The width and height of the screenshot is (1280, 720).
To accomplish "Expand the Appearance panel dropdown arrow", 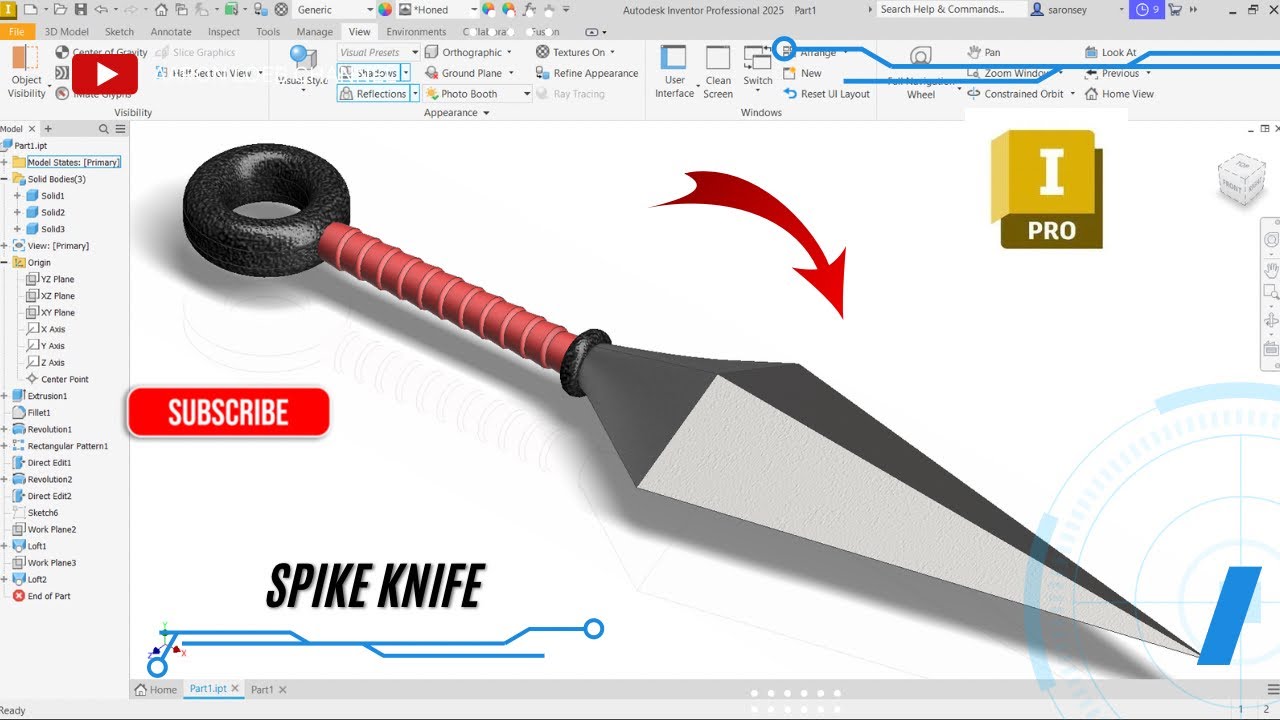I will [486, 113].
